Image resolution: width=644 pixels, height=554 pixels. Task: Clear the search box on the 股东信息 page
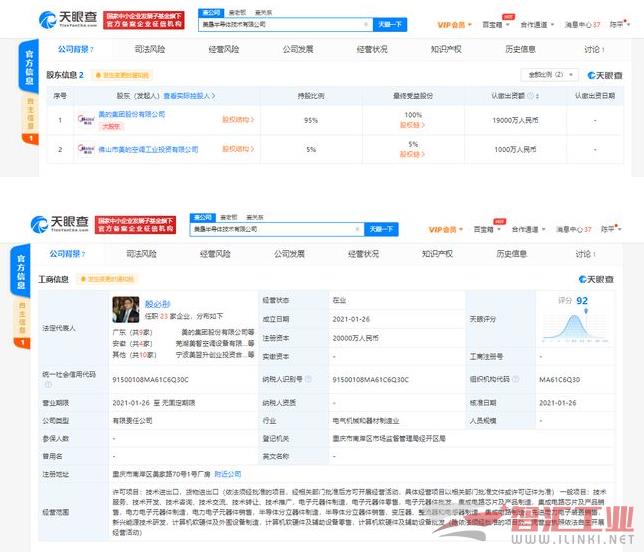click(x=366, y=25)
